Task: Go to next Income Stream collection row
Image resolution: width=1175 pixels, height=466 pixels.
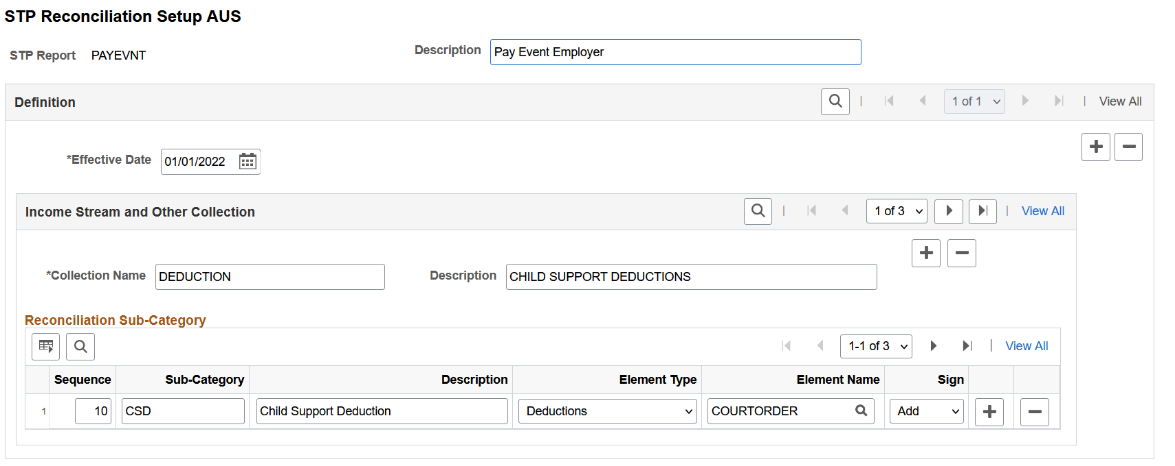Action: pyautogui.click(x=948, y=211)
